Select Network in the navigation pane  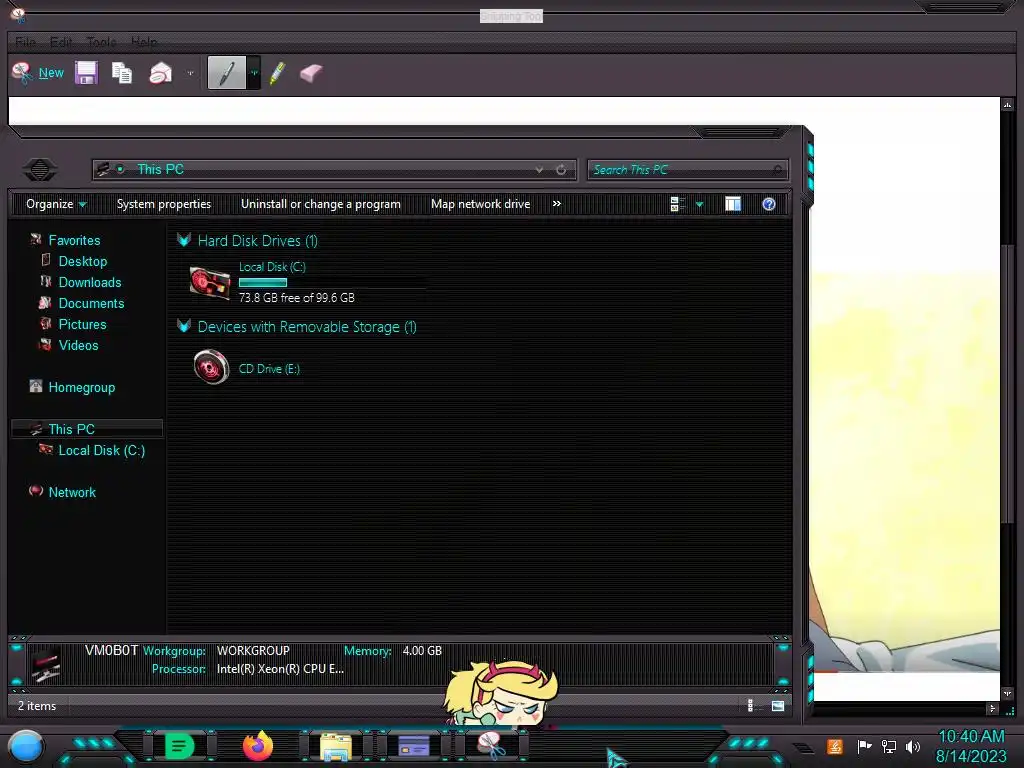(72, 492)
